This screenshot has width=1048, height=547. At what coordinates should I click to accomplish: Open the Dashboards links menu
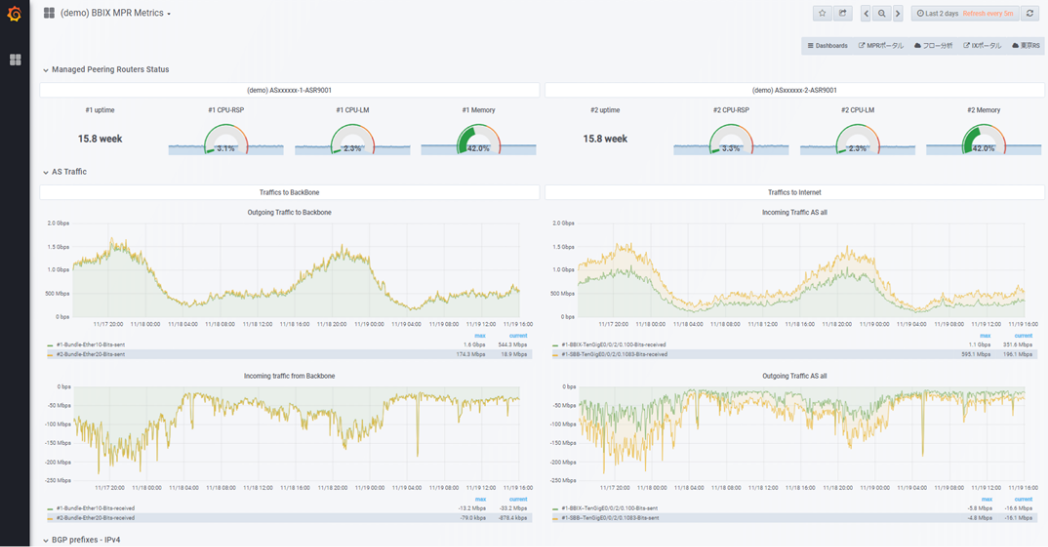point(827,45)
